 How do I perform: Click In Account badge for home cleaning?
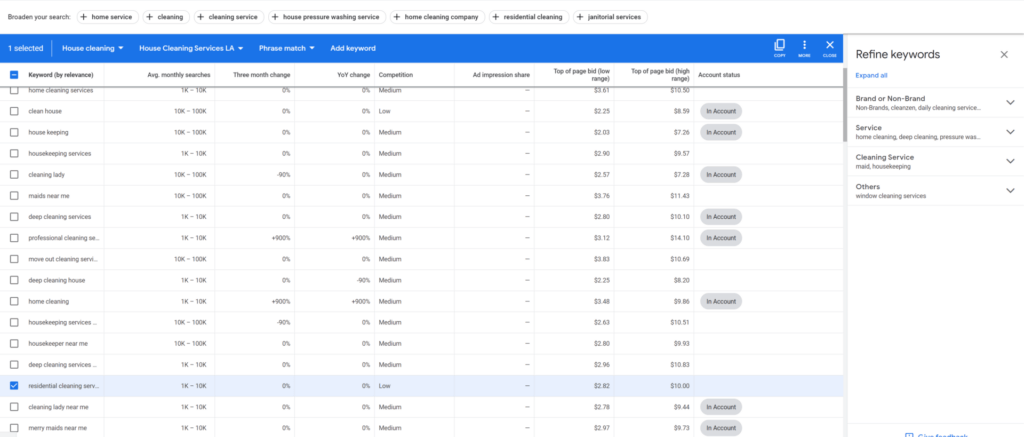coord(721,301)
